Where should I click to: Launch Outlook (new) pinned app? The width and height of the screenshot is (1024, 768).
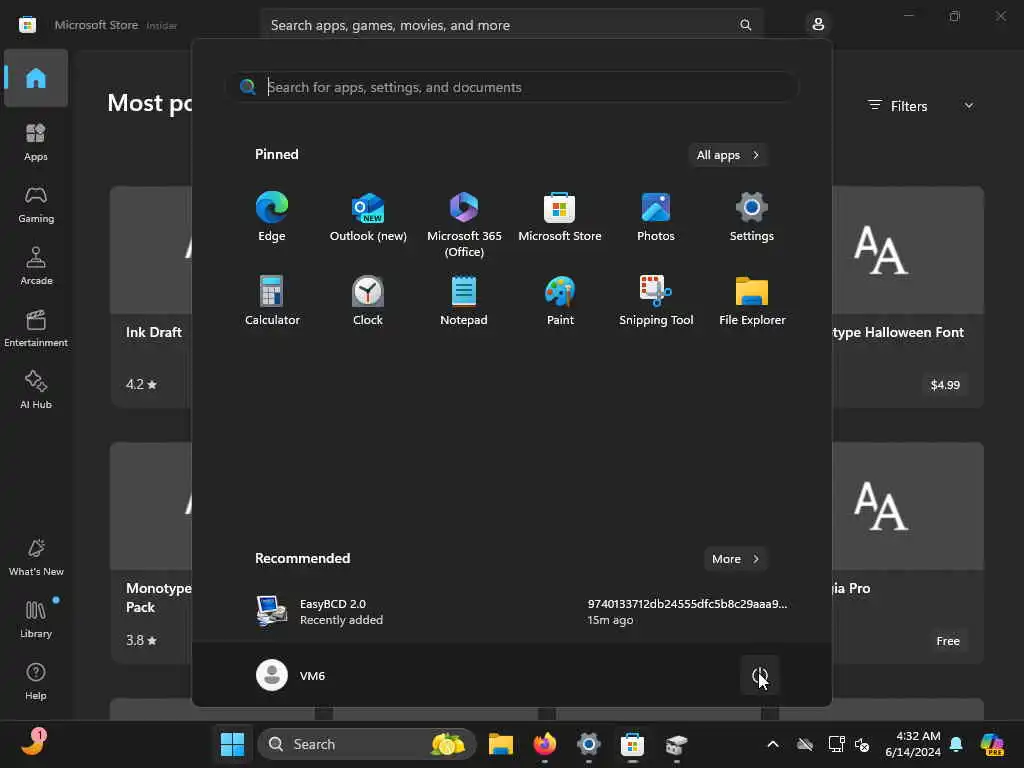(x=368, y=217)
